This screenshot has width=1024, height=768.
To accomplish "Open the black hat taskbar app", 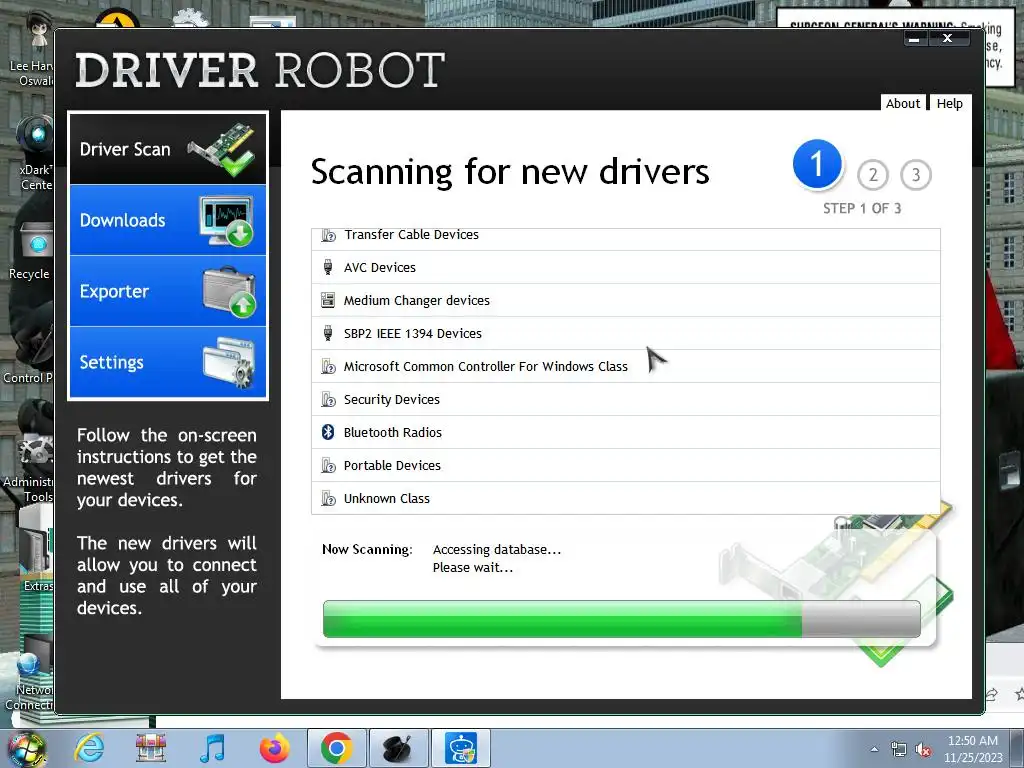I will 398,748.
